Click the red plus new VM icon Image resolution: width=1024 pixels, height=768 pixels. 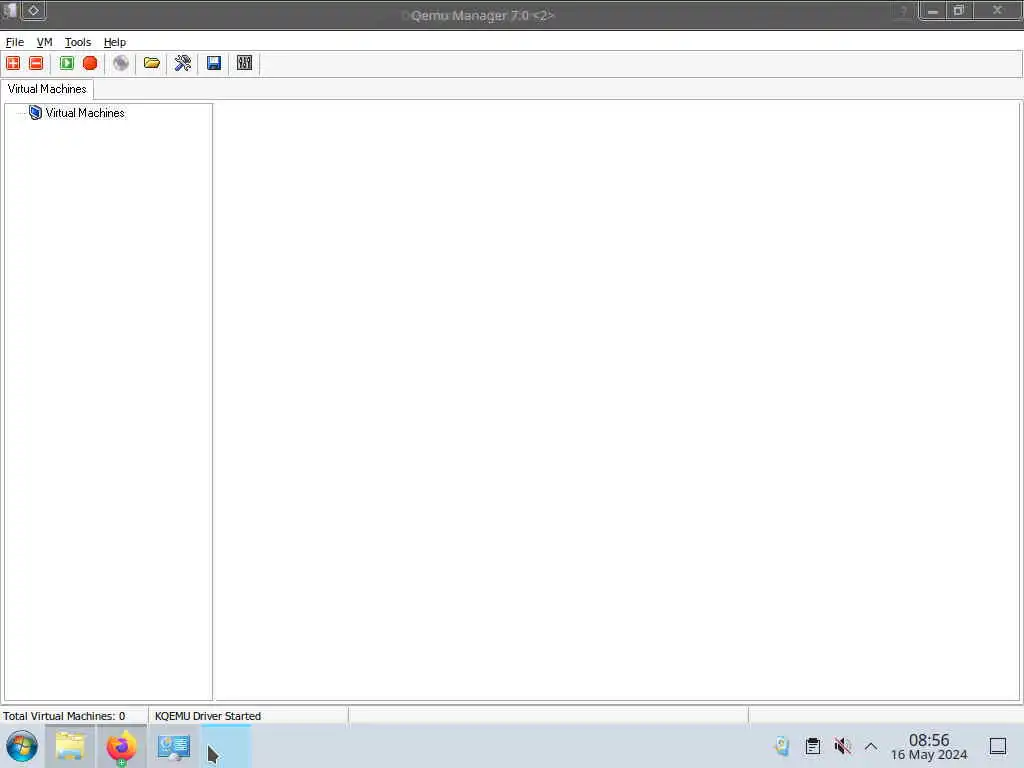(13, 63)
